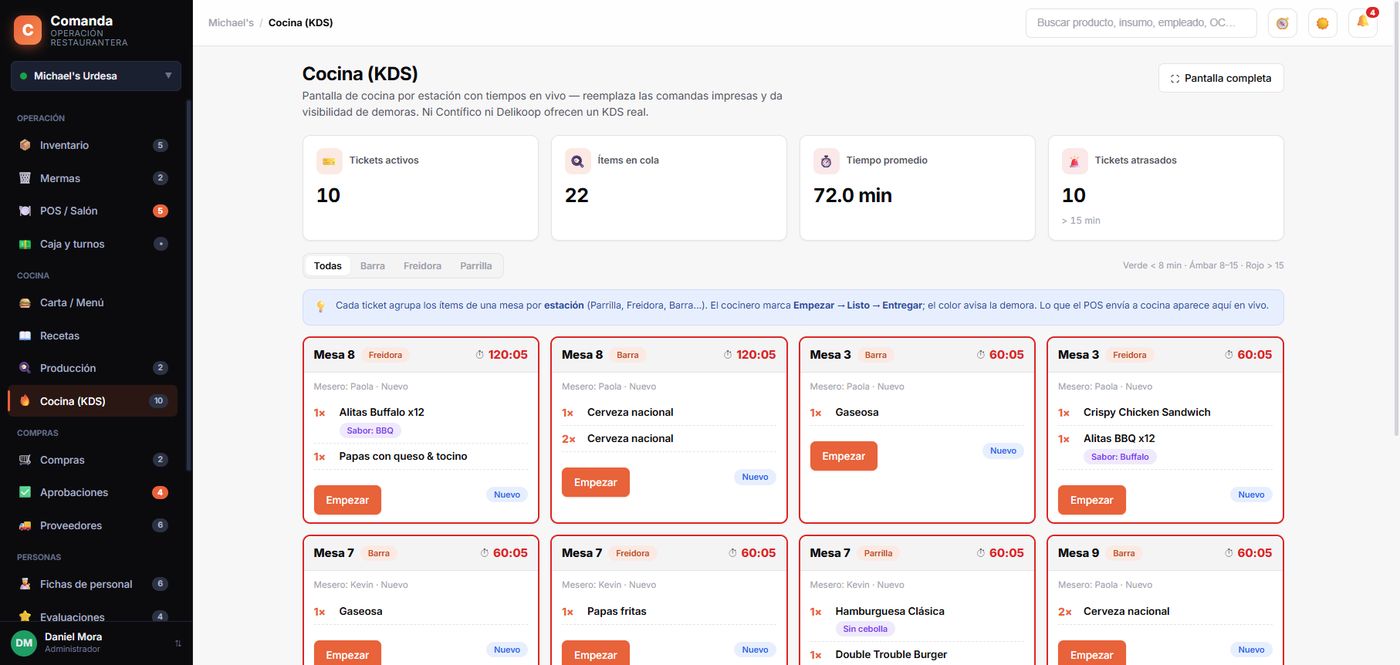Toggle the sun theme icon
This screenshot has width=1400, height=665.
click(x=1322, y=23)
